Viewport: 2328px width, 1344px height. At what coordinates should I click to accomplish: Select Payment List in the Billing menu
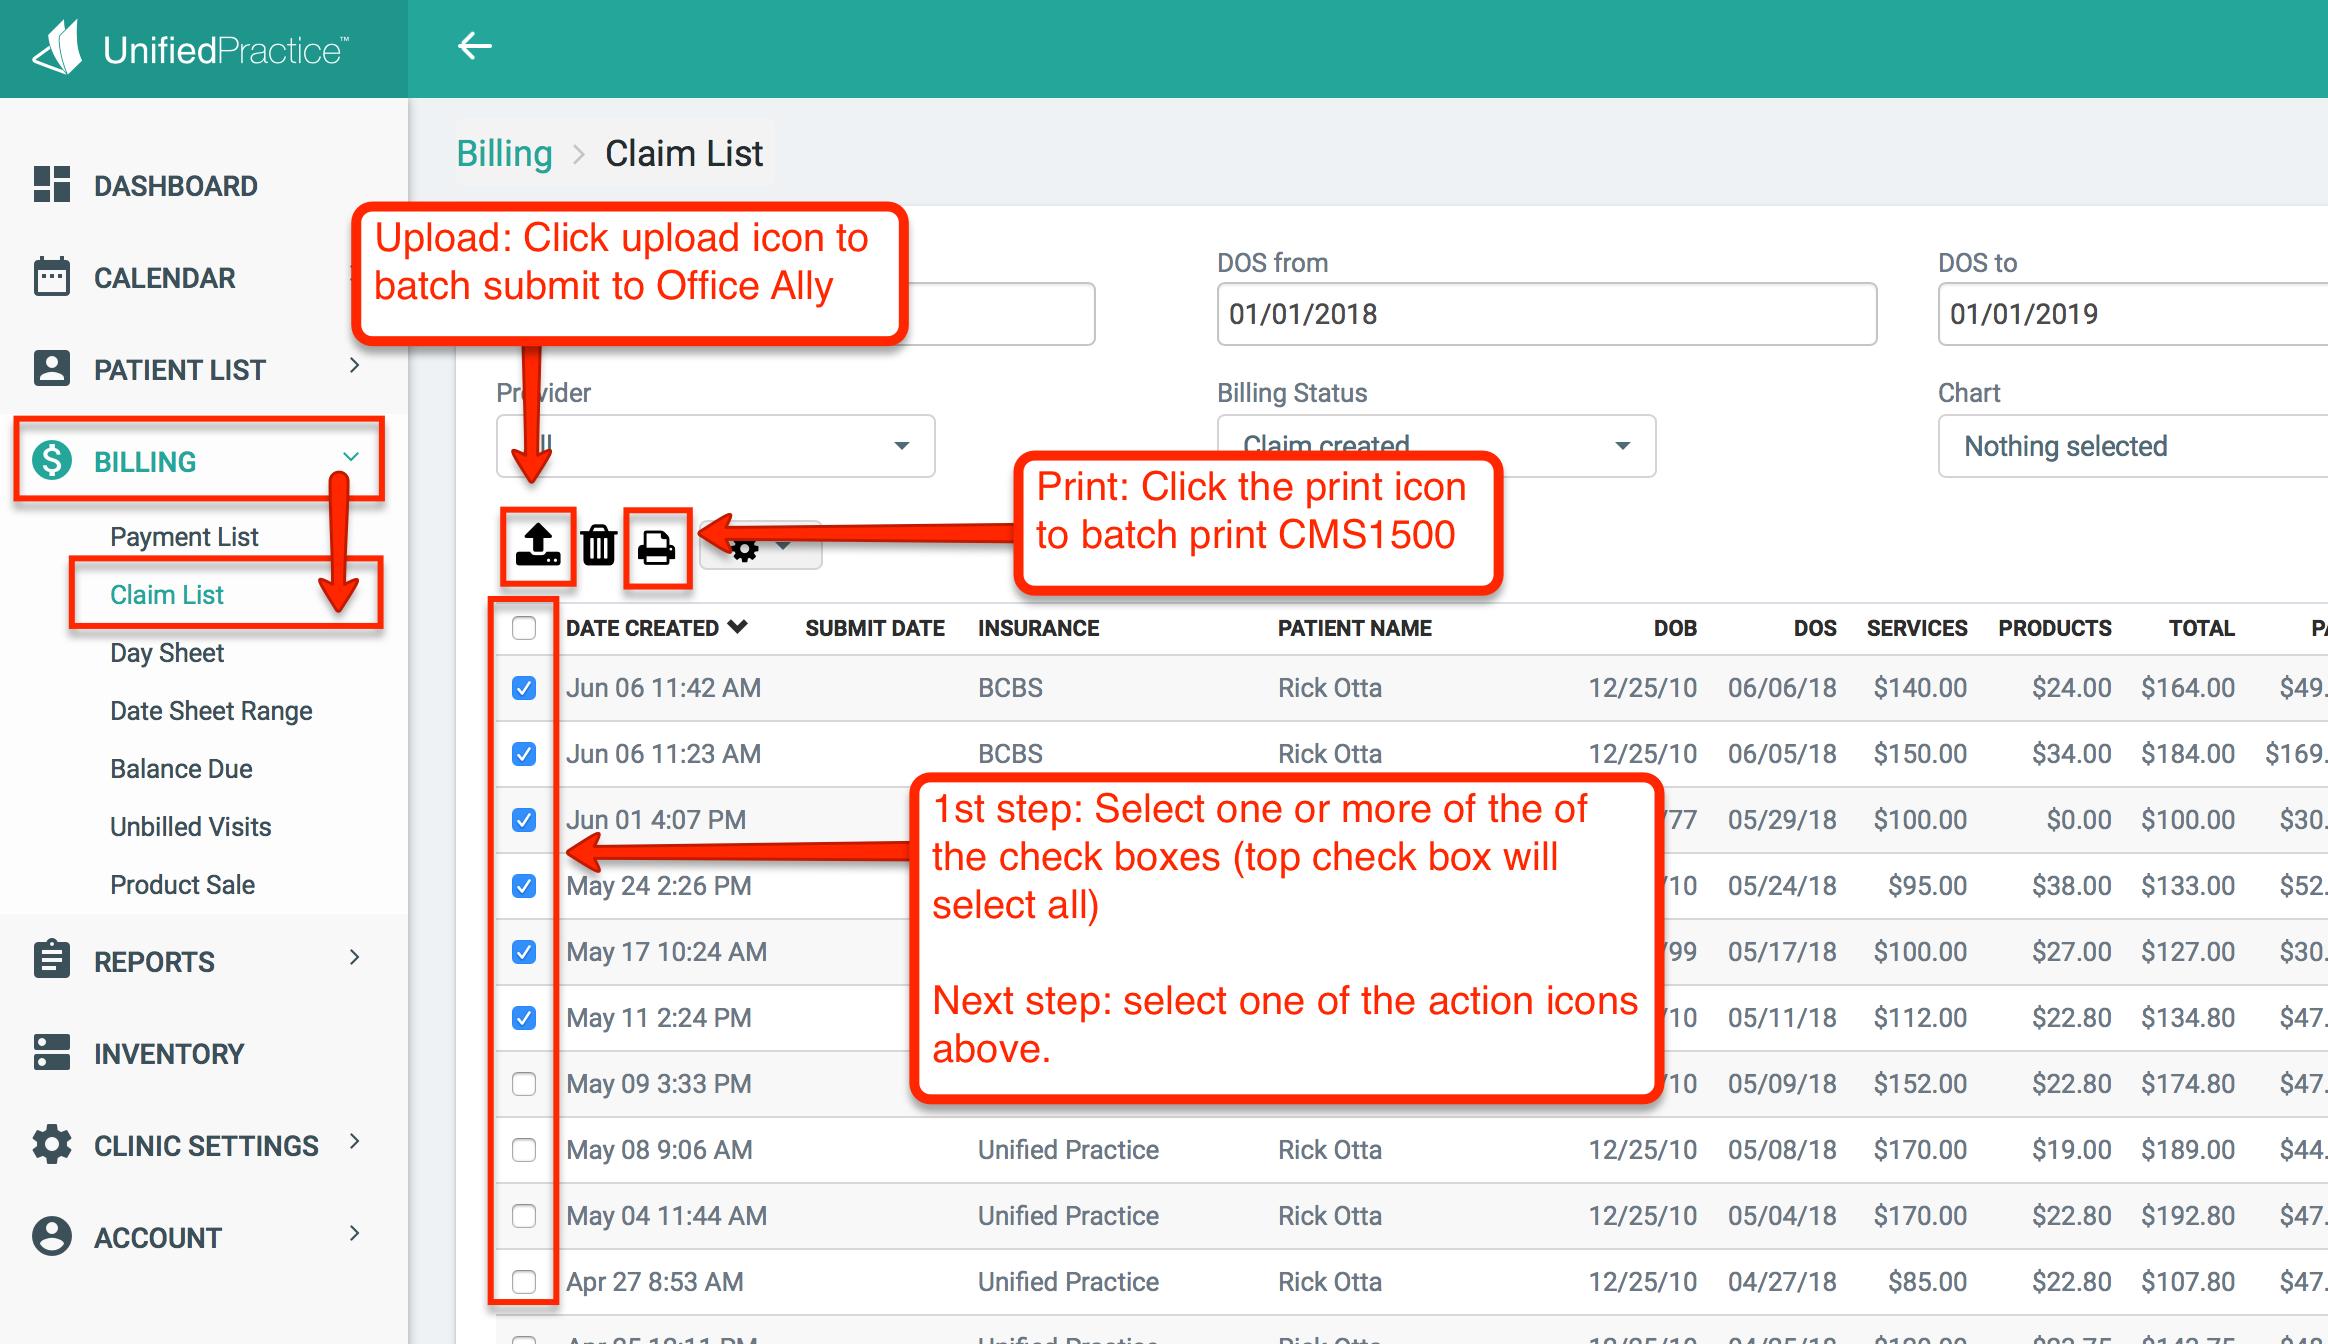(184, 536)
